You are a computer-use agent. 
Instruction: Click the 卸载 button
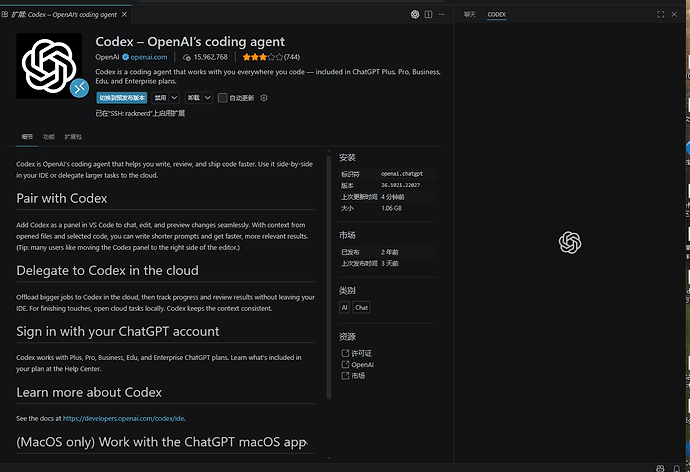pyautogui.click(x=194, y=98)
